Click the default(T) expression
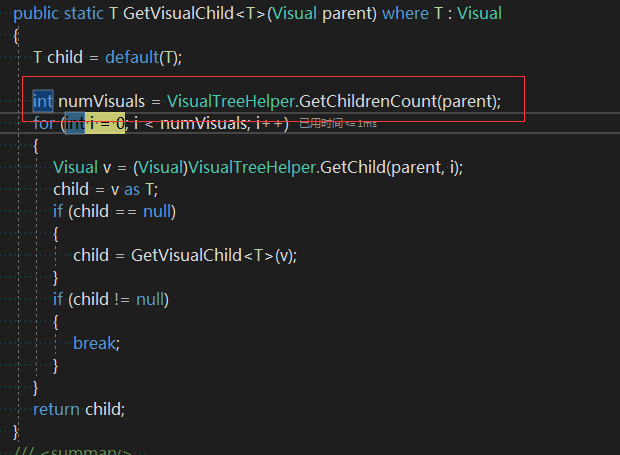 point(143,57)
